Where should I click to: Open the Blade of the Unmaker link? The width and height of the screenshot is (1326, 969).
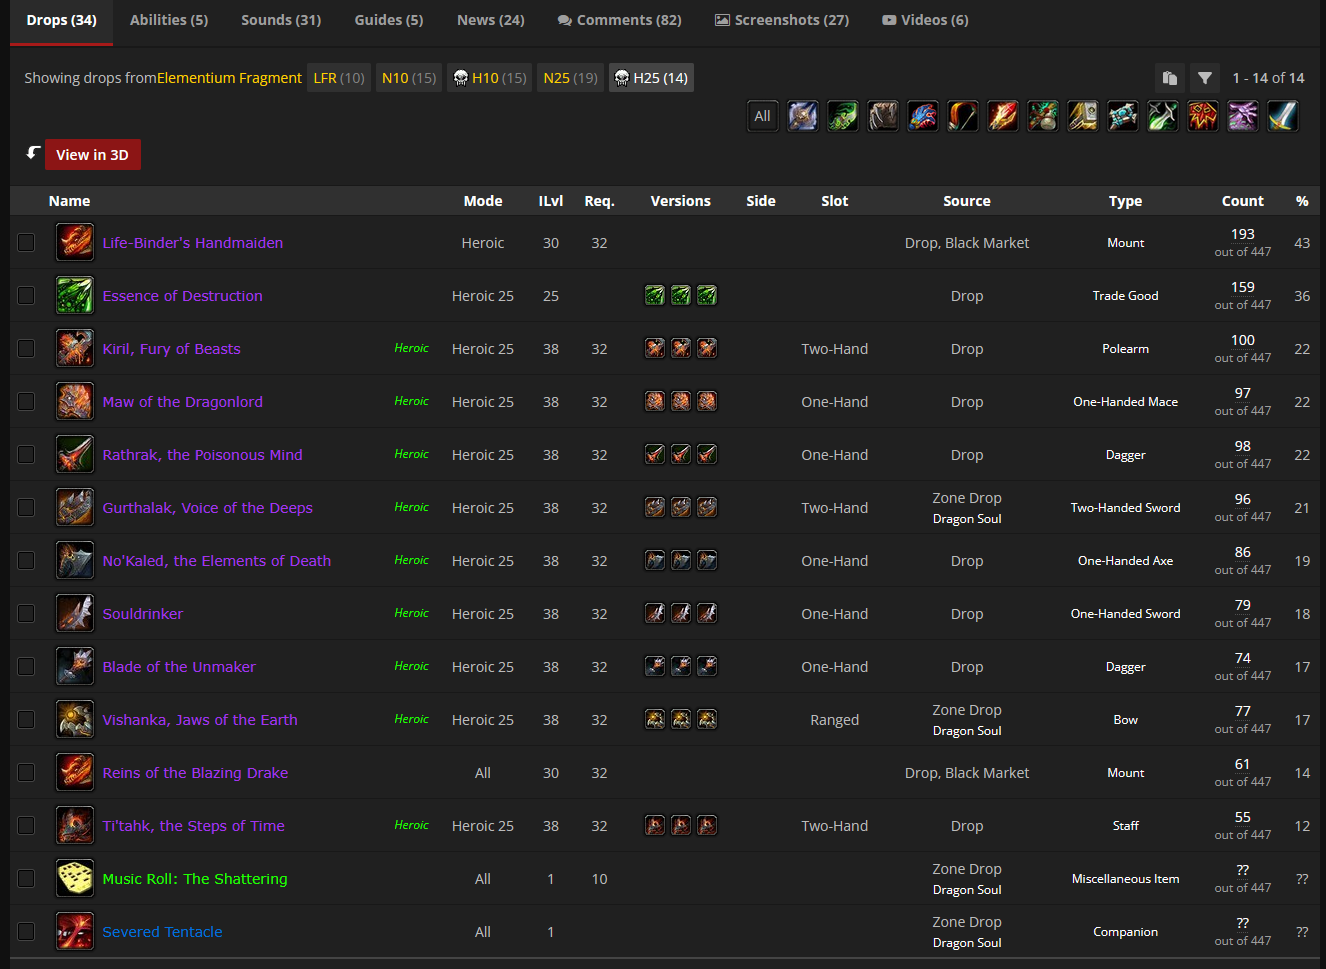179,666
